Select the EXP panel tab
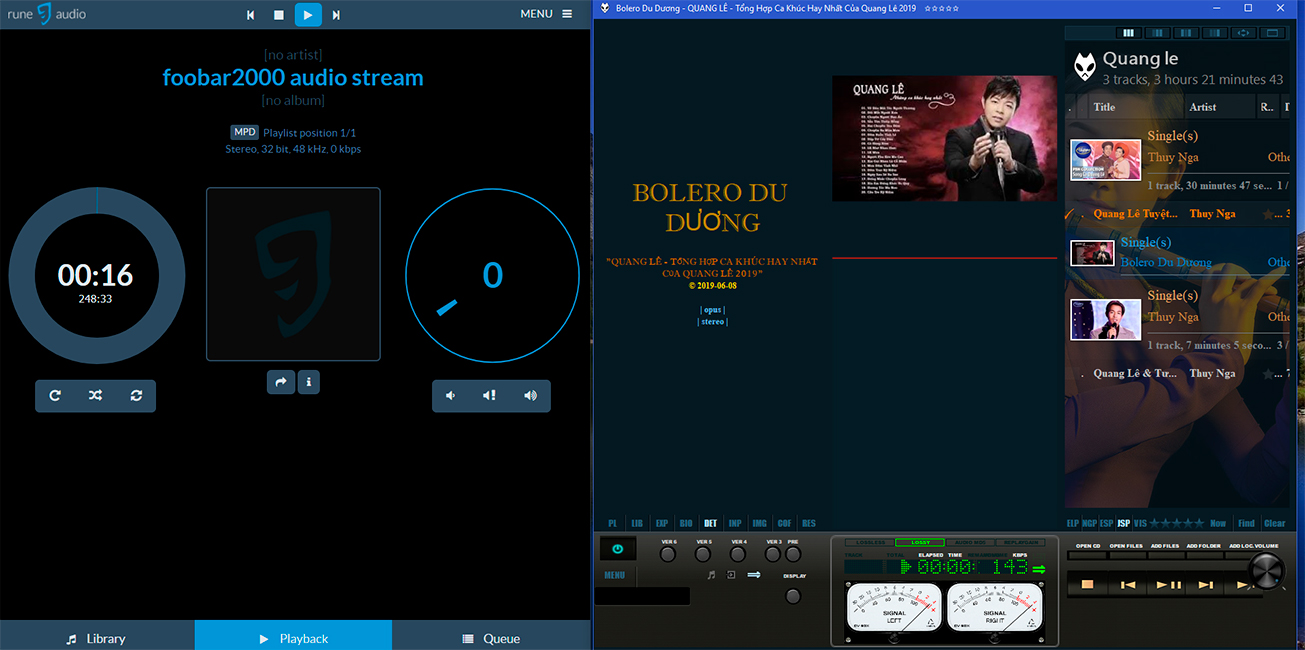1305x650 pixels. click(662, 523)
